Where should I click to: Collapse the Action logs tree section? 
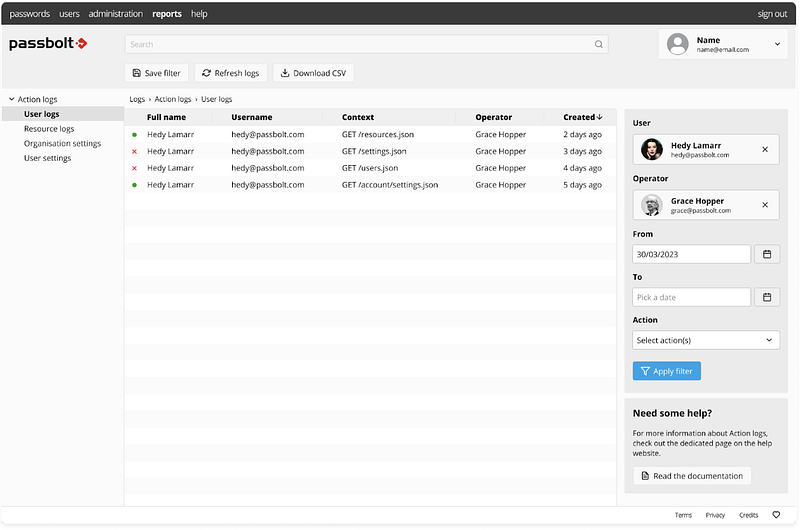pos(11,99)
